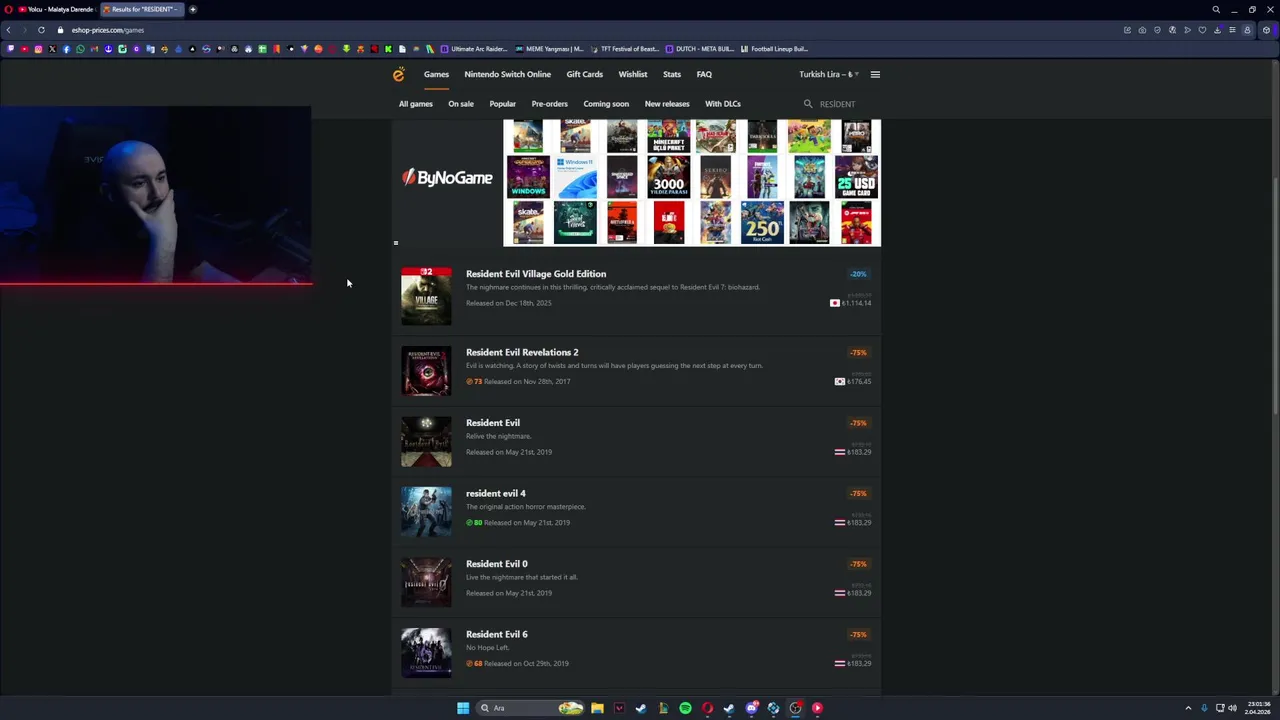Click the volume icon in system tray

pyautogui.click(x=1232, y=708)
